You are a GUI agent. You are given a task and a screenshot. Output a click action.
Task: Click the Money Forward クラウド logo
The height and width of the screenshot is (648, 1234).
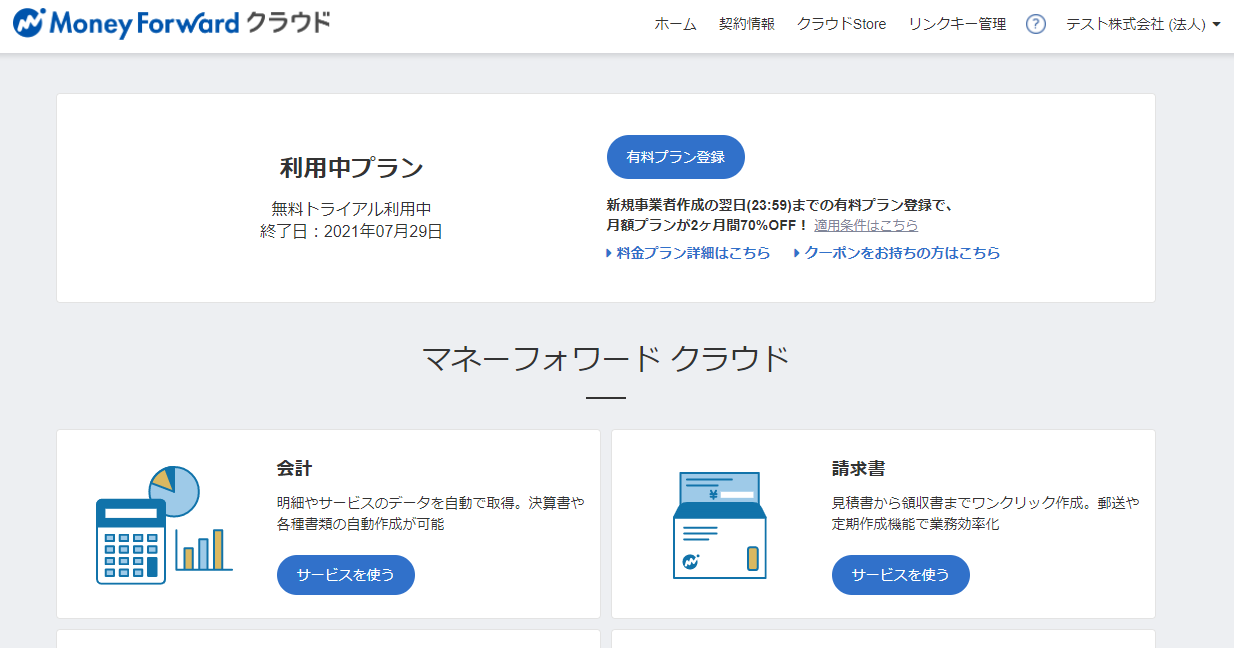tap(172, 22)
